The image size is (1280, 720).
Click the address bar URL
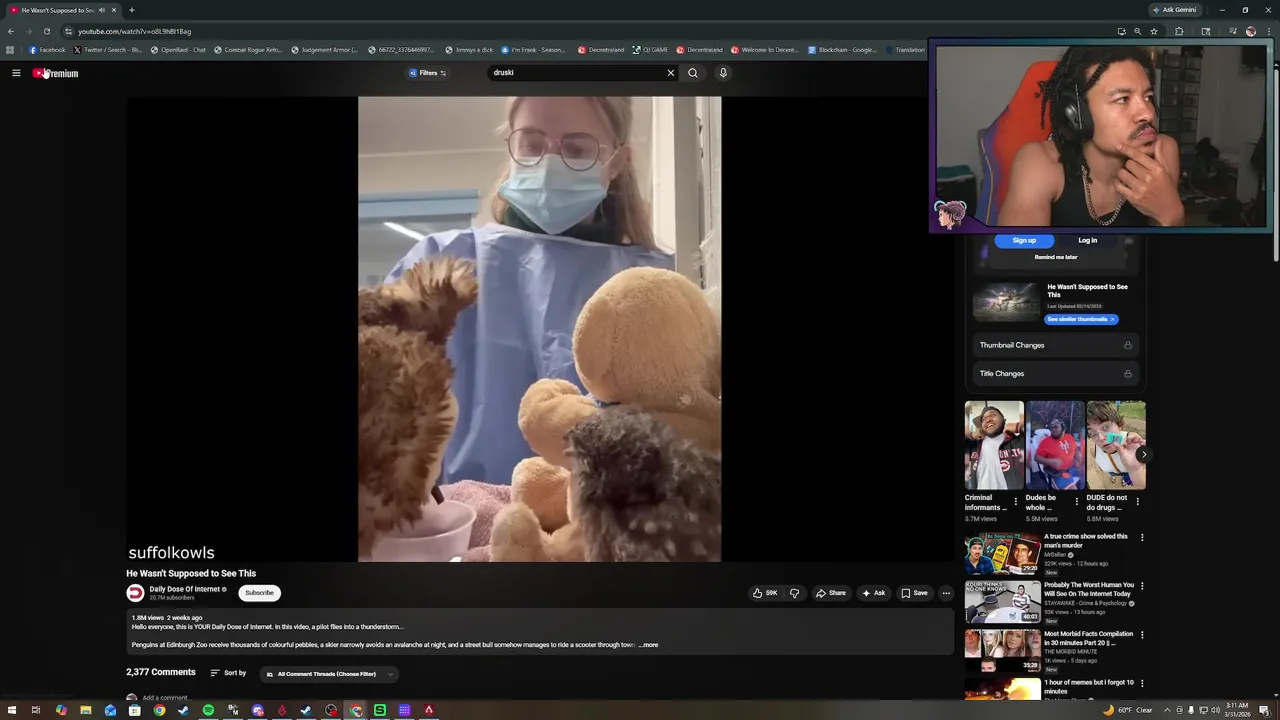pos(135,31)
